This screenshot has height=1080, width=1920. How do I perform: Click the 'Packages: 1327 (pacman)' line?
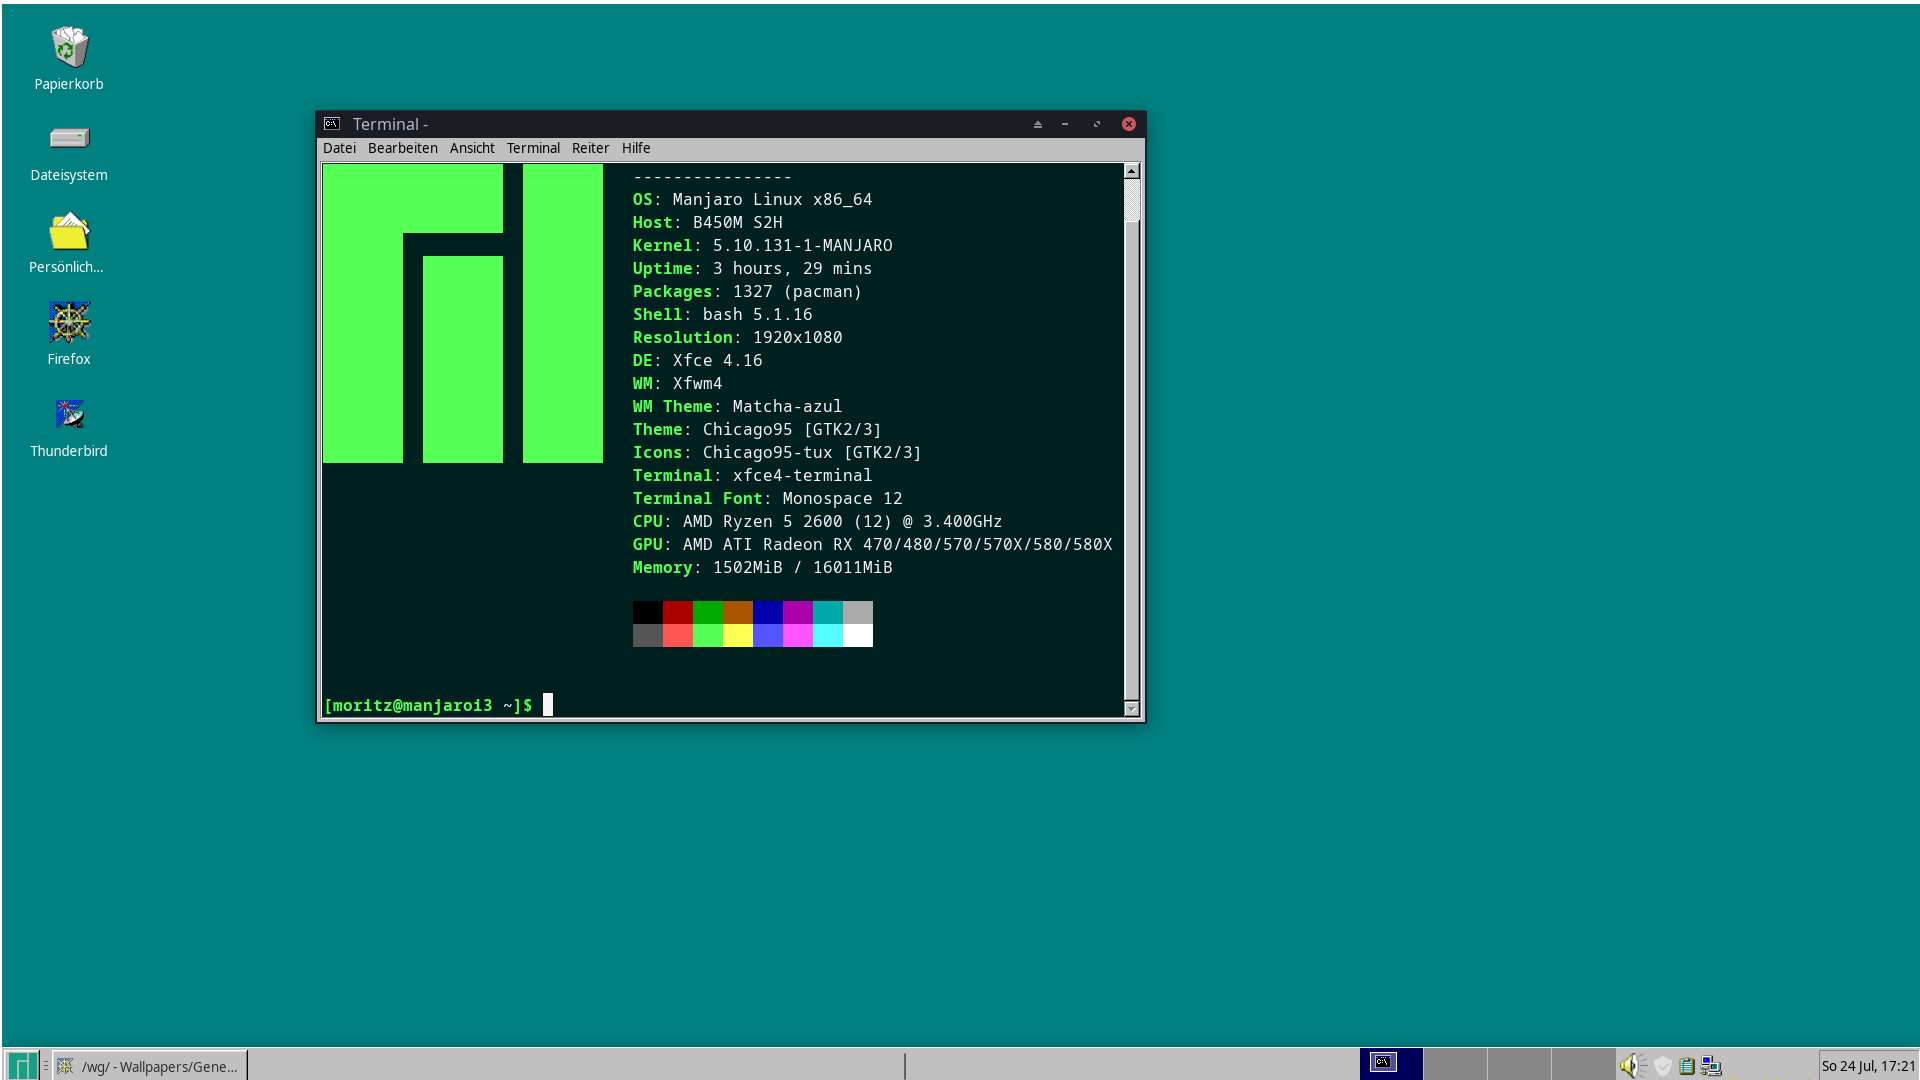pos(747,292)
